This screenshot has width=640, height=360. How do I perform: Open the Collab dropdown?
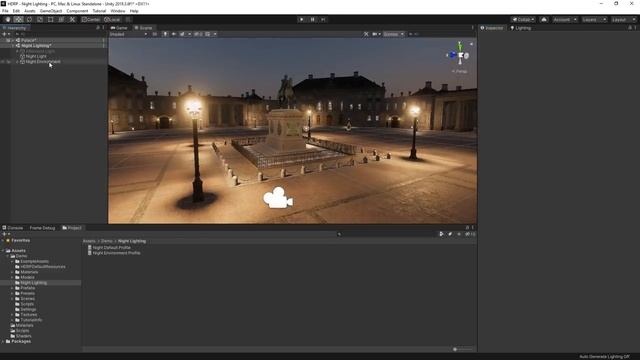point(523,19)
